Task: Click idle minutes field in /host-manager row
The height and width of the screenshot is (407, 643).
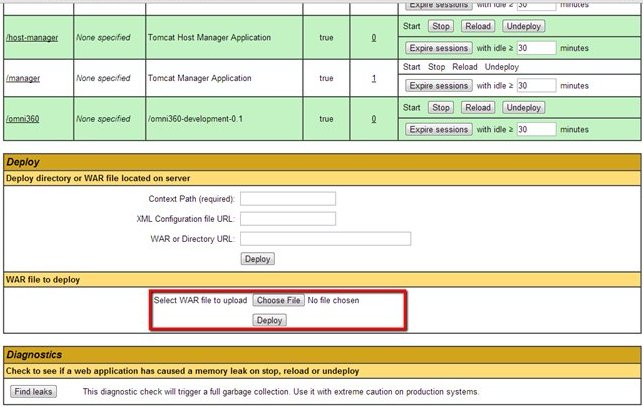Action: point(536,48)
